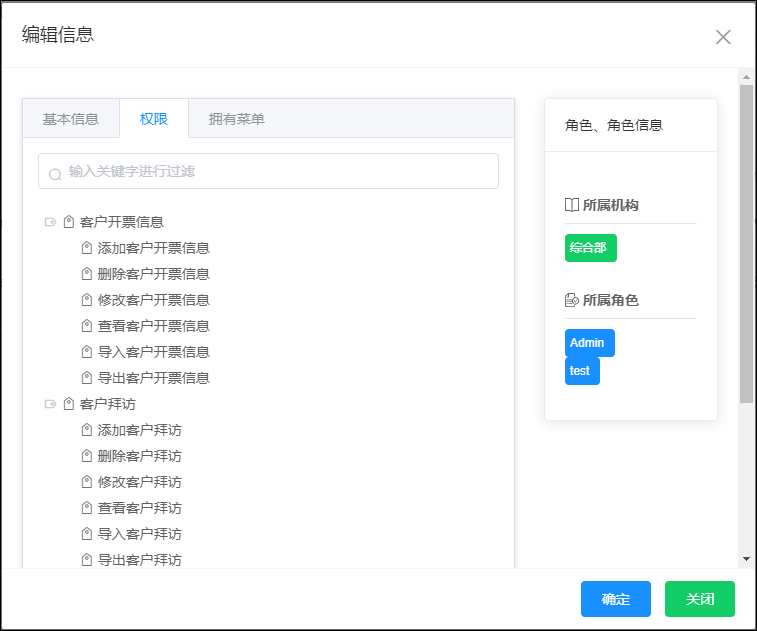The image size is (757, 631).
Task: Select the 权限 tab
Action: click(x=154, y=119)
